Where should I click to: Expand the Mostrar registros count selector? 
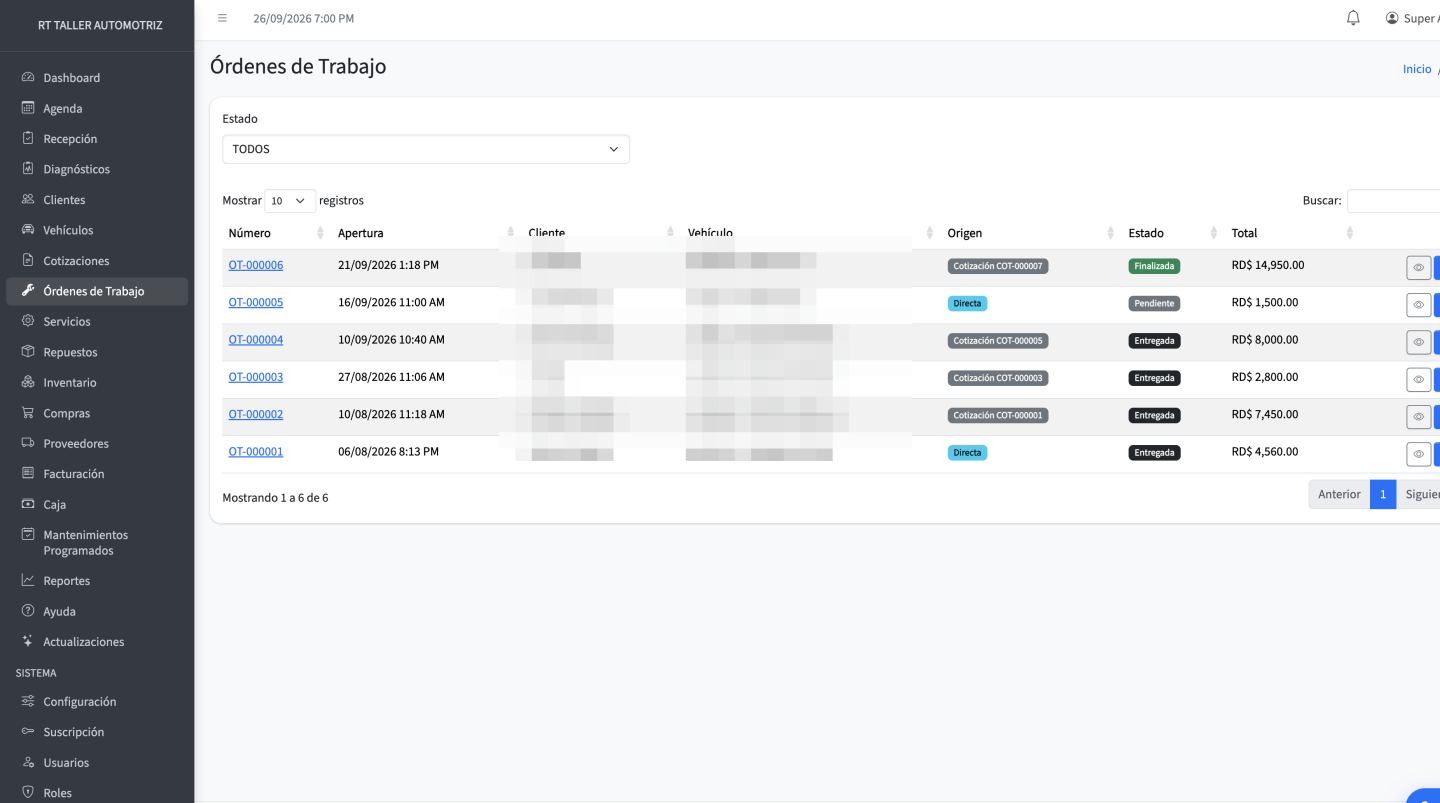coord(290,201)
